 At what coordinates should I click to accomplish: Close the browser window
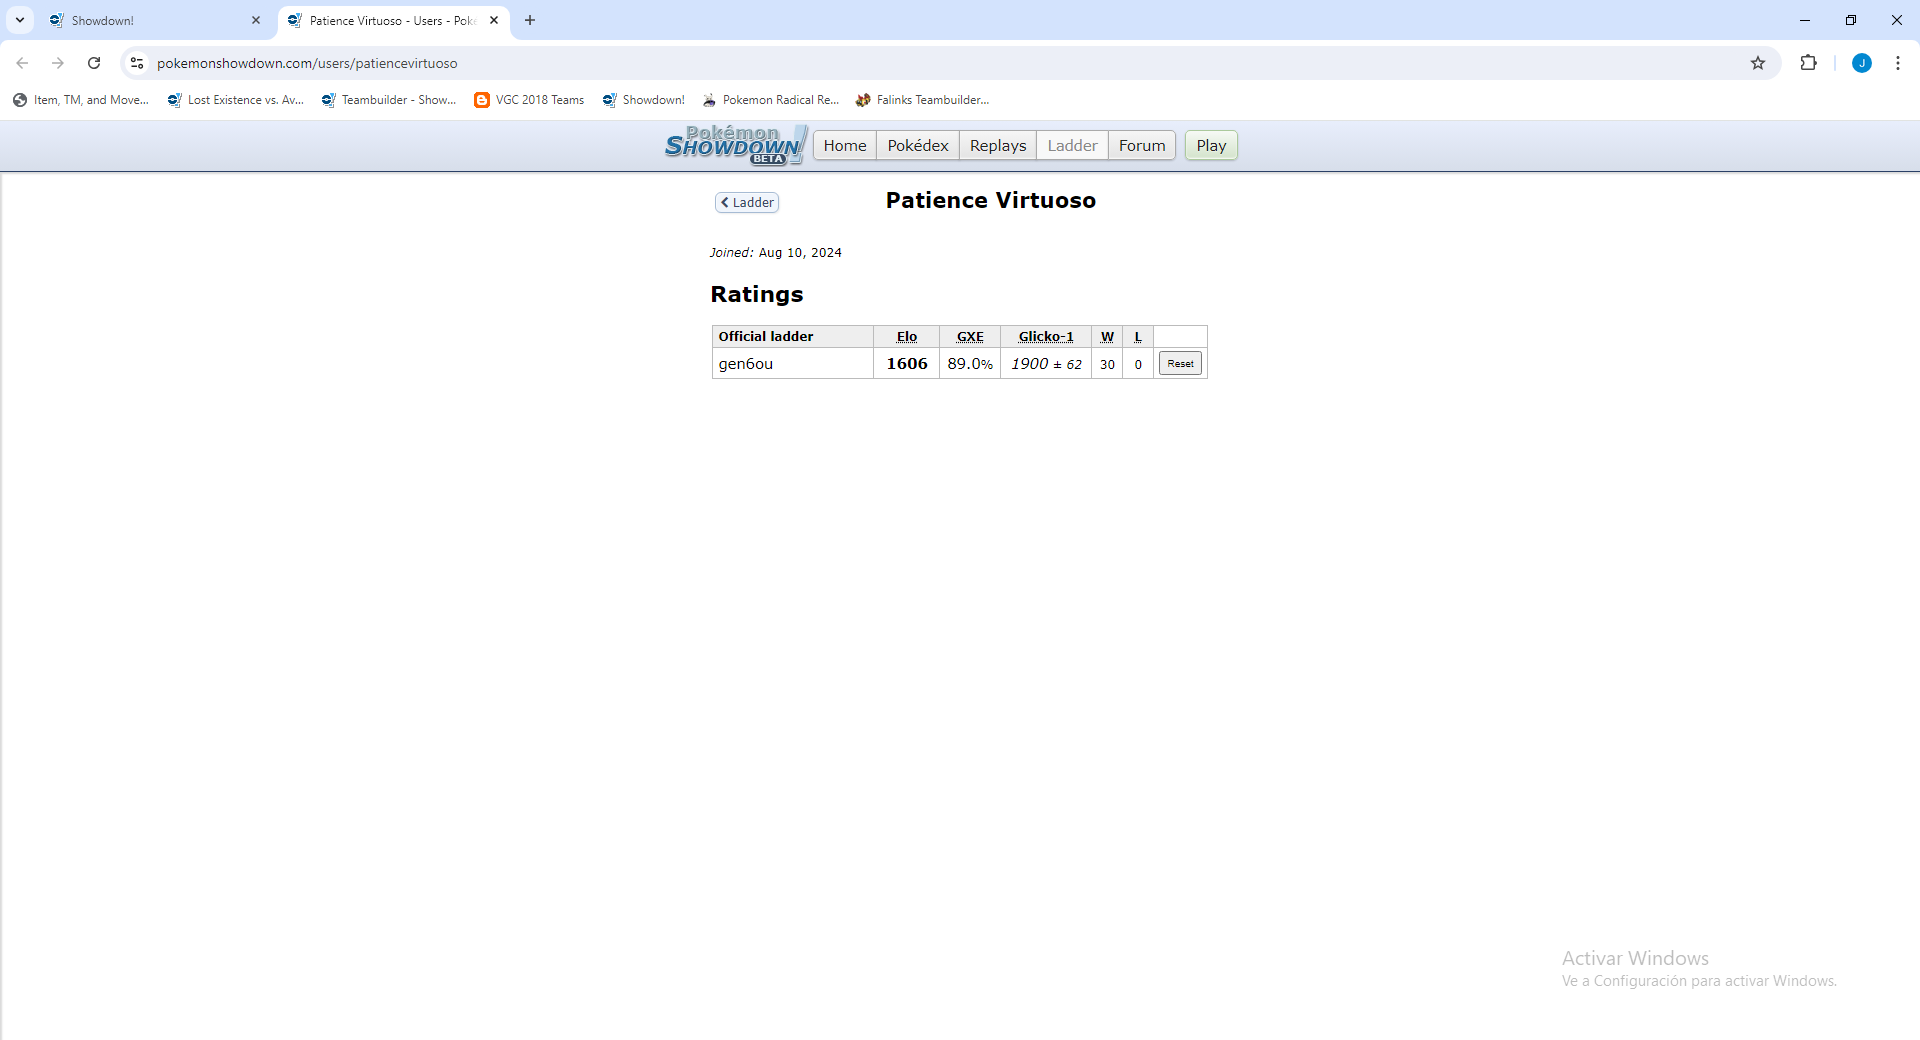tap(1897, 20)
